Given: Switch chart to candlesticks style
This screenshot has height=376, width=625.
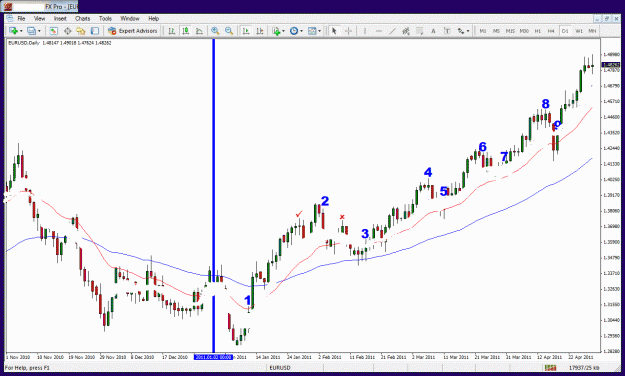Looking at the screenshot, I should tap(185, 31).
